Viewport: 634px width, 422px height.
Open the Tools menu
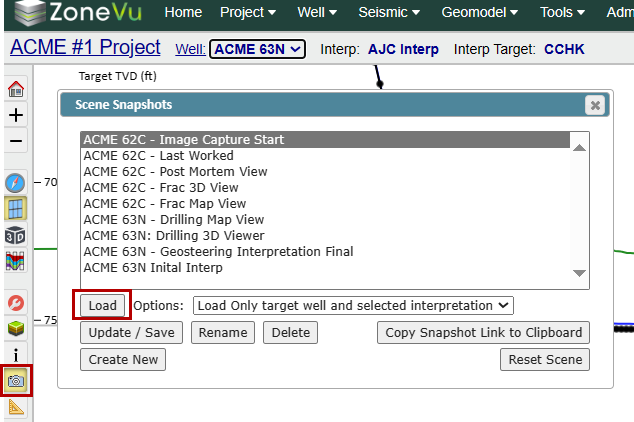562,13
